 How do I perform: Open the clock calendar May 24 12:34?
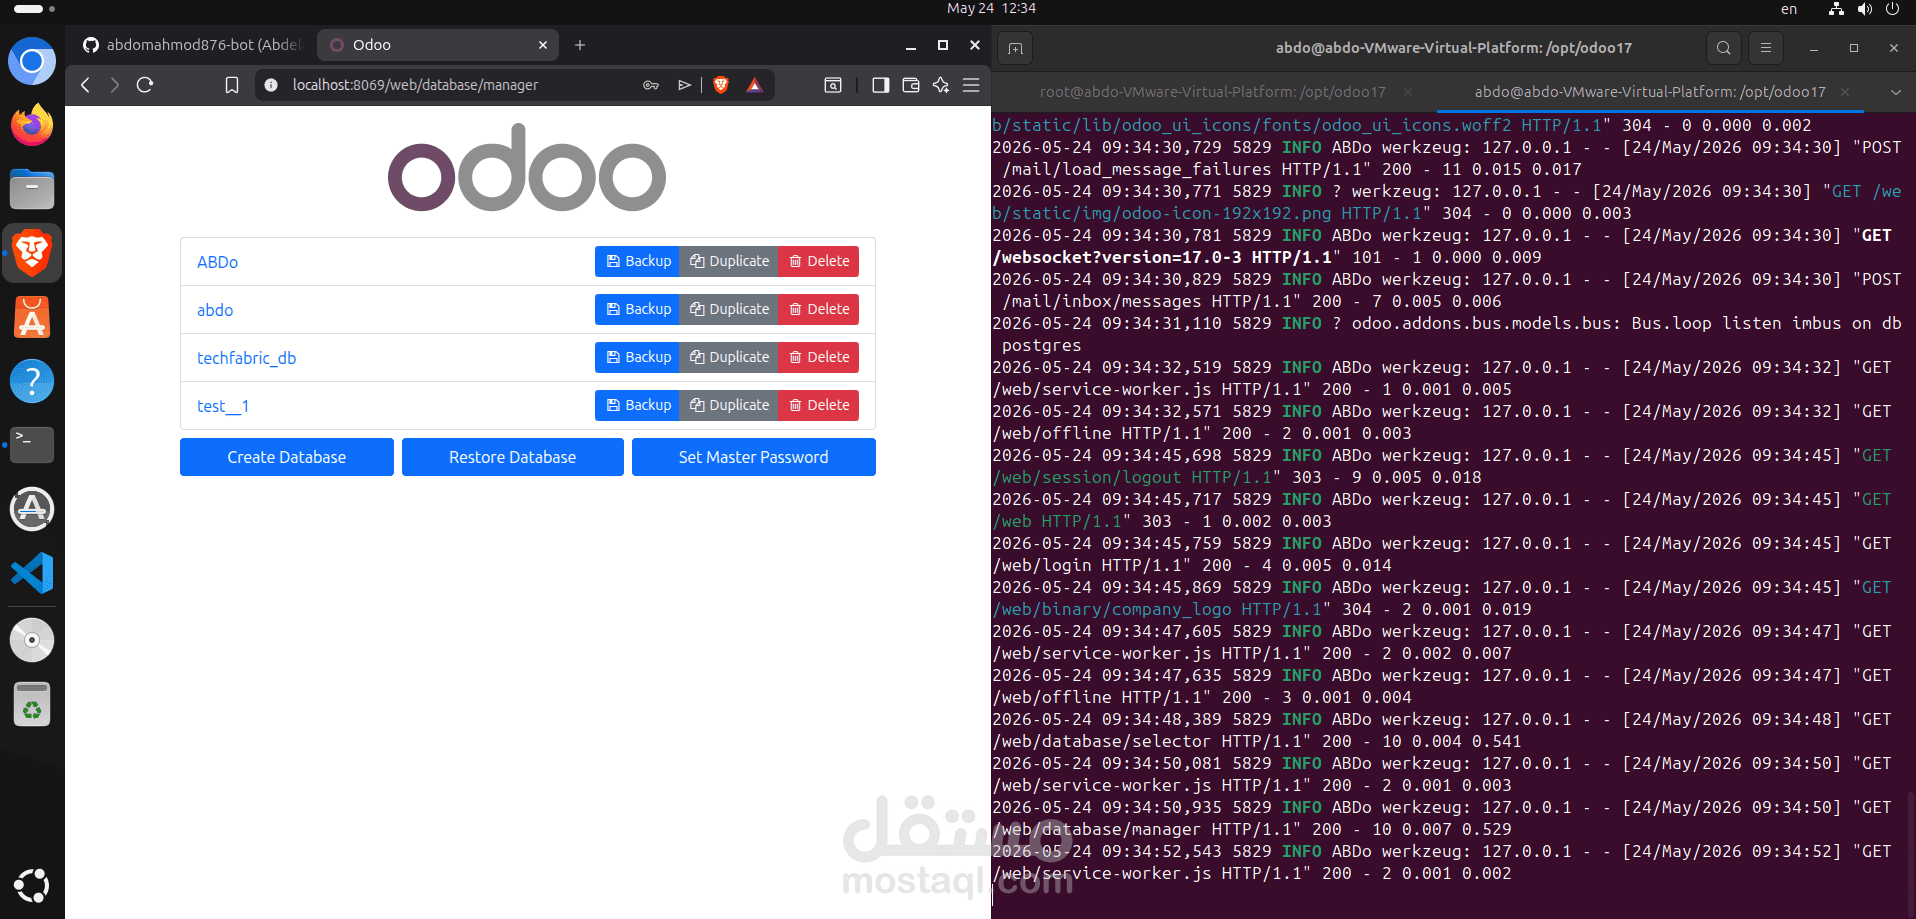[991, 8]
